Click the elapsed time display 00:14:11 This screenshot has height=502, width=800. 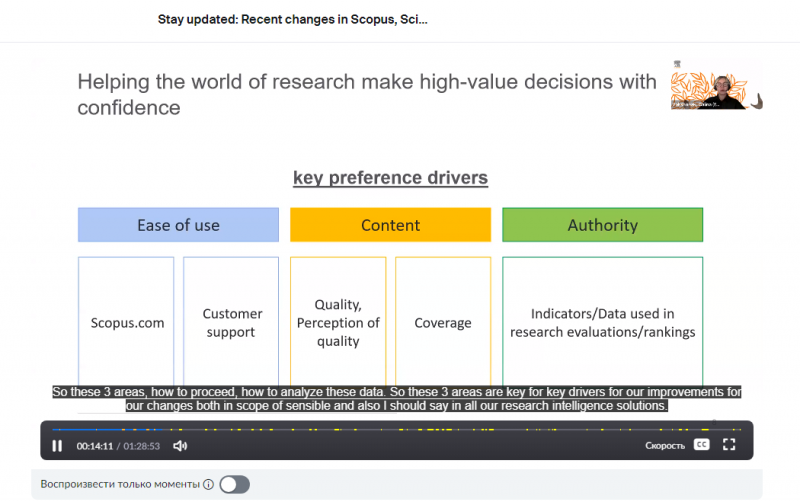point(96,446)
